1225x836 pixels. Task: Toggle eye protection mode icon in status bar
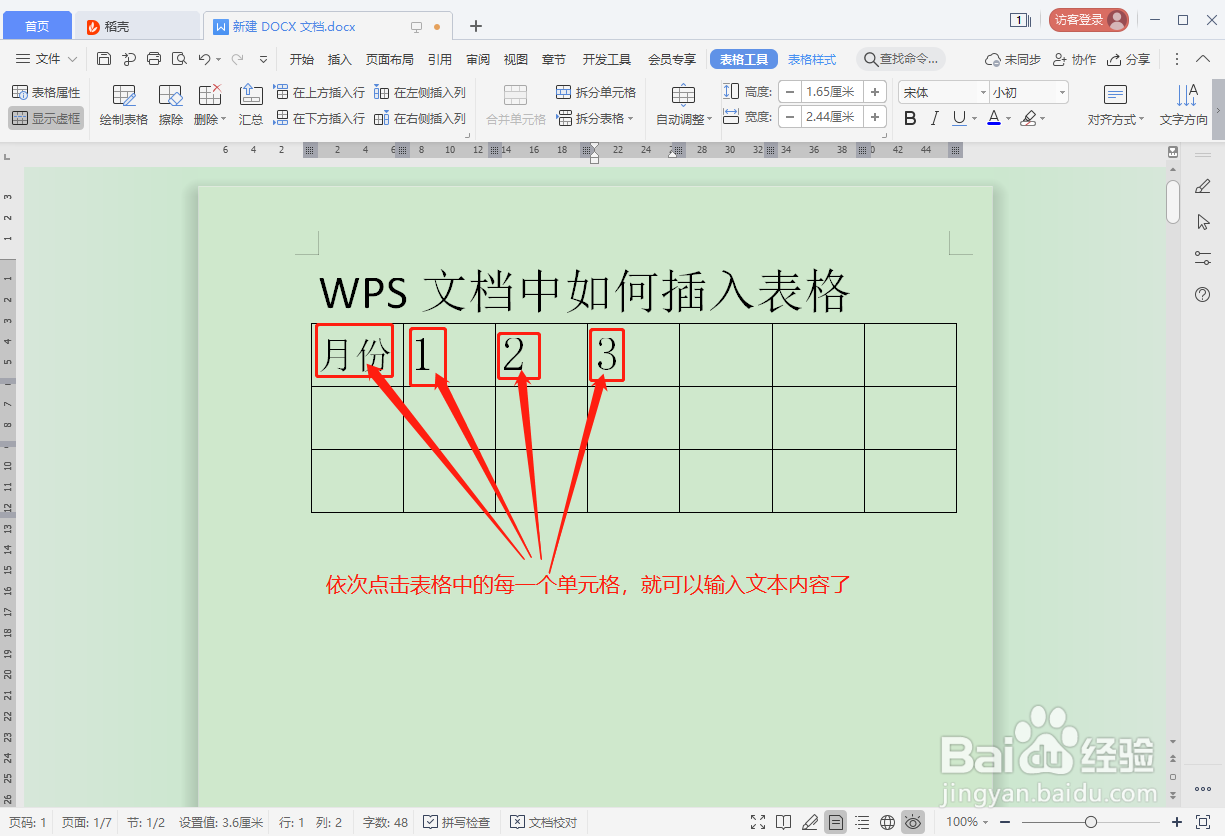(x=913, y=822)
